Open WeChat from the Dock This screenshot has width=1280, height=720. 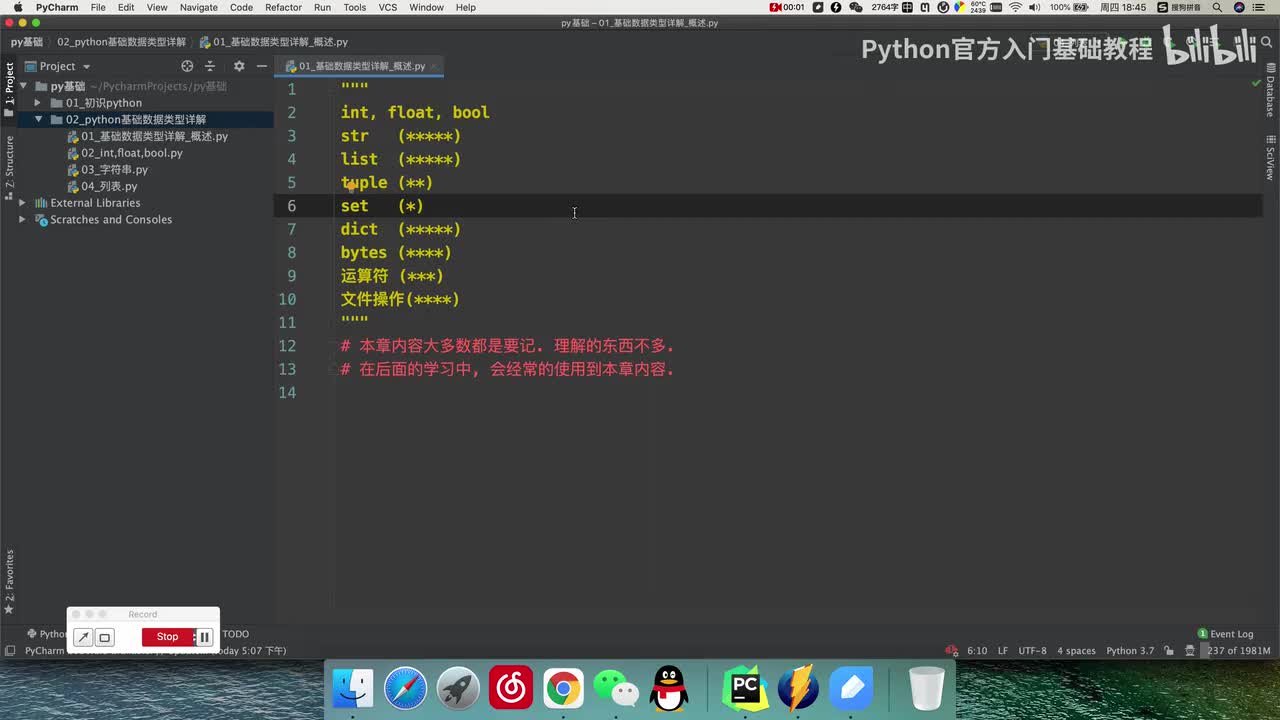pos(616,689)
